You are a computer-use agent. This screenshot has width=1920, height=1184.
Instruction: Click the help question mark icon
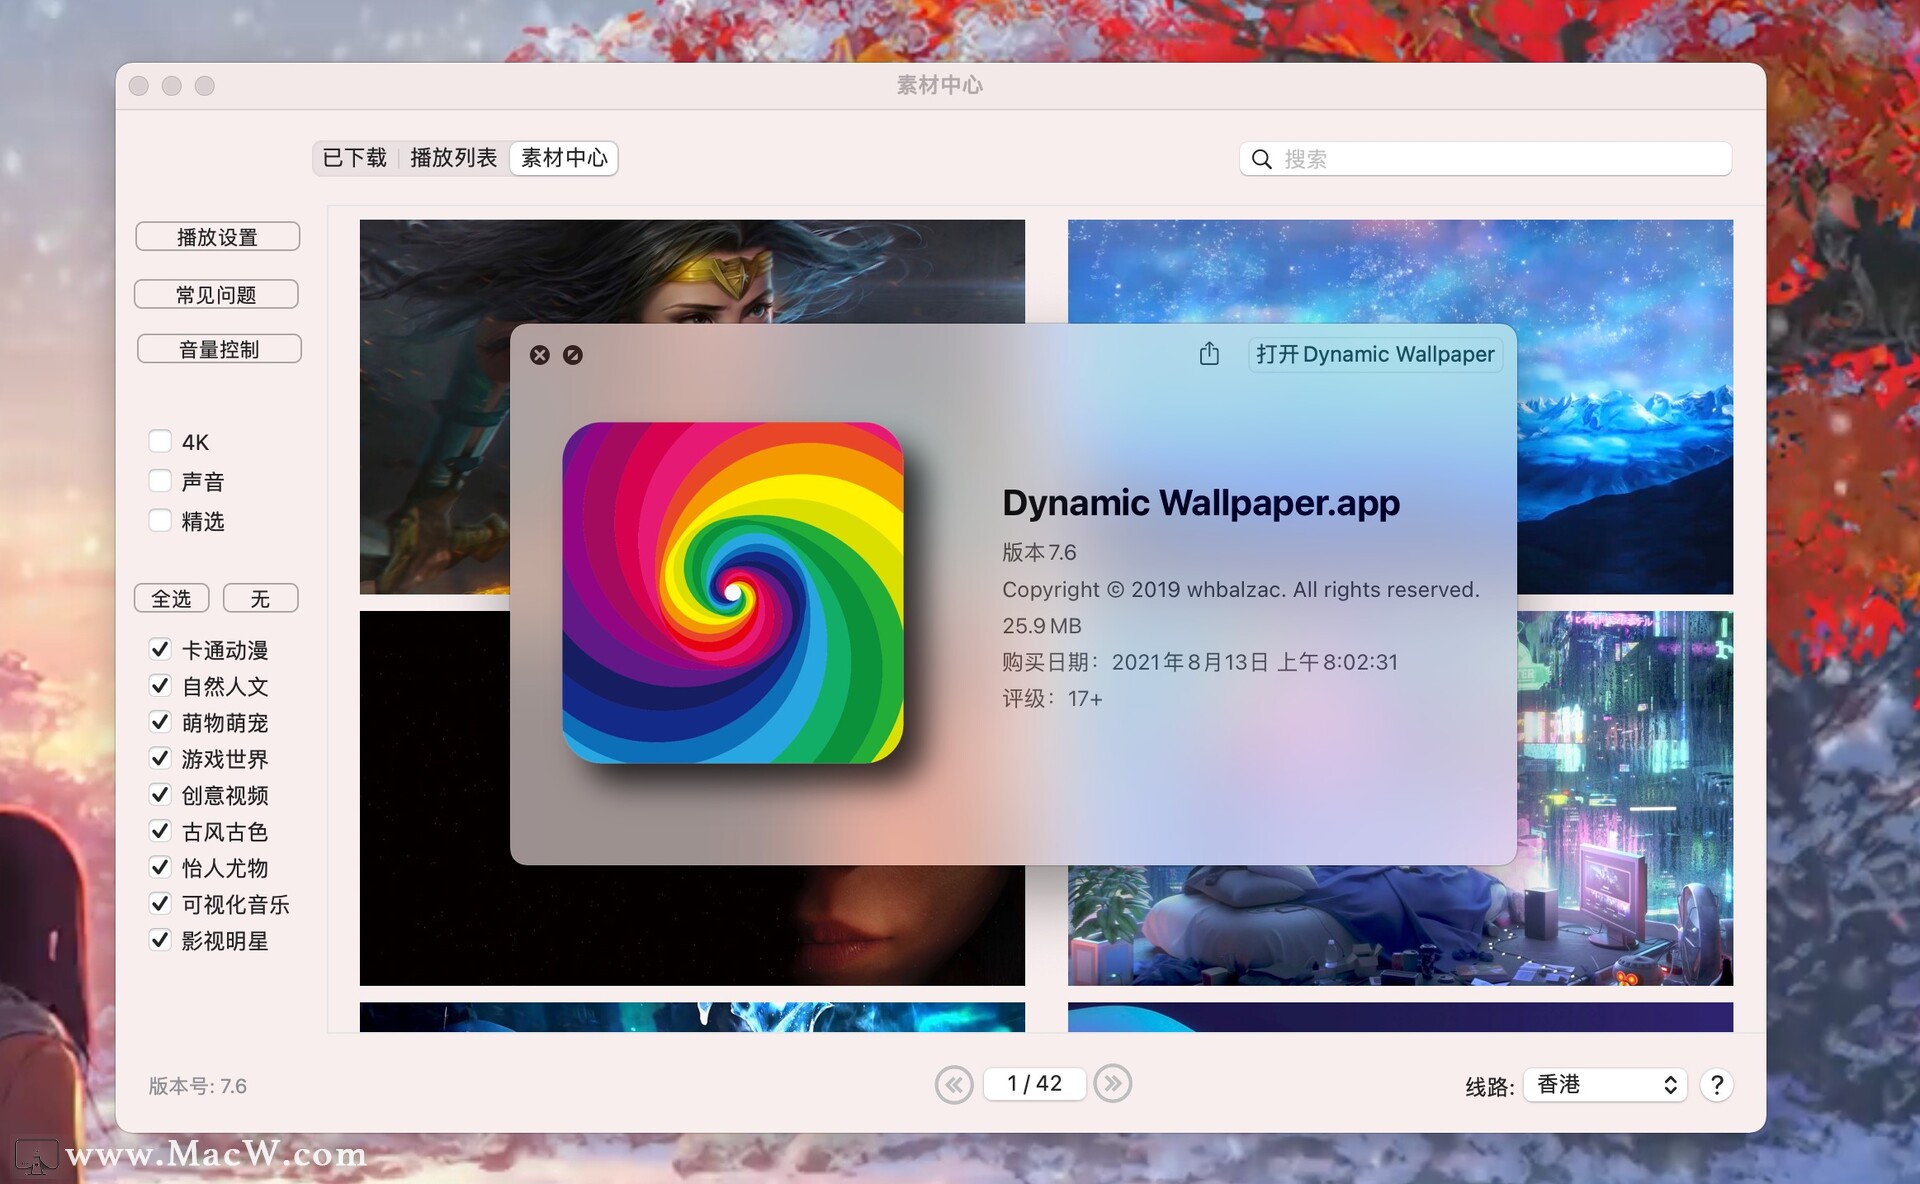pyautogui.click(x=1717, y=1084)
